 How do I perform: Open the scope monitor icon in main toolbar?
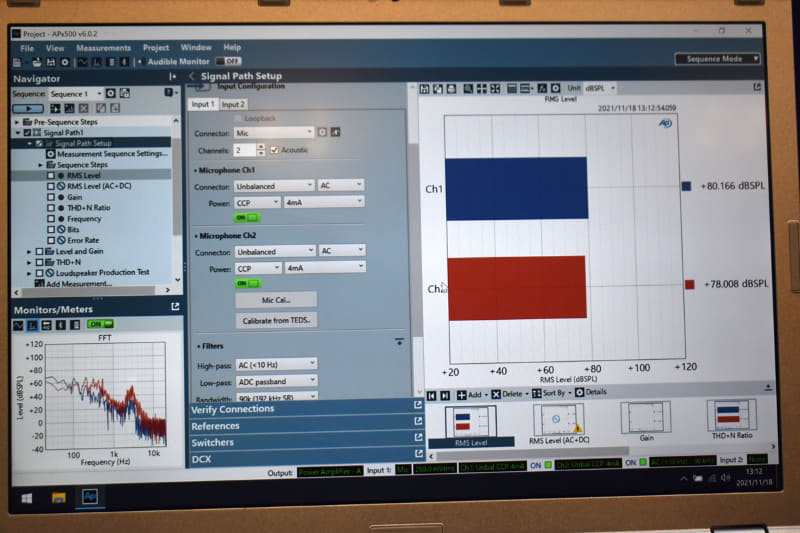(x=82, y=62)
